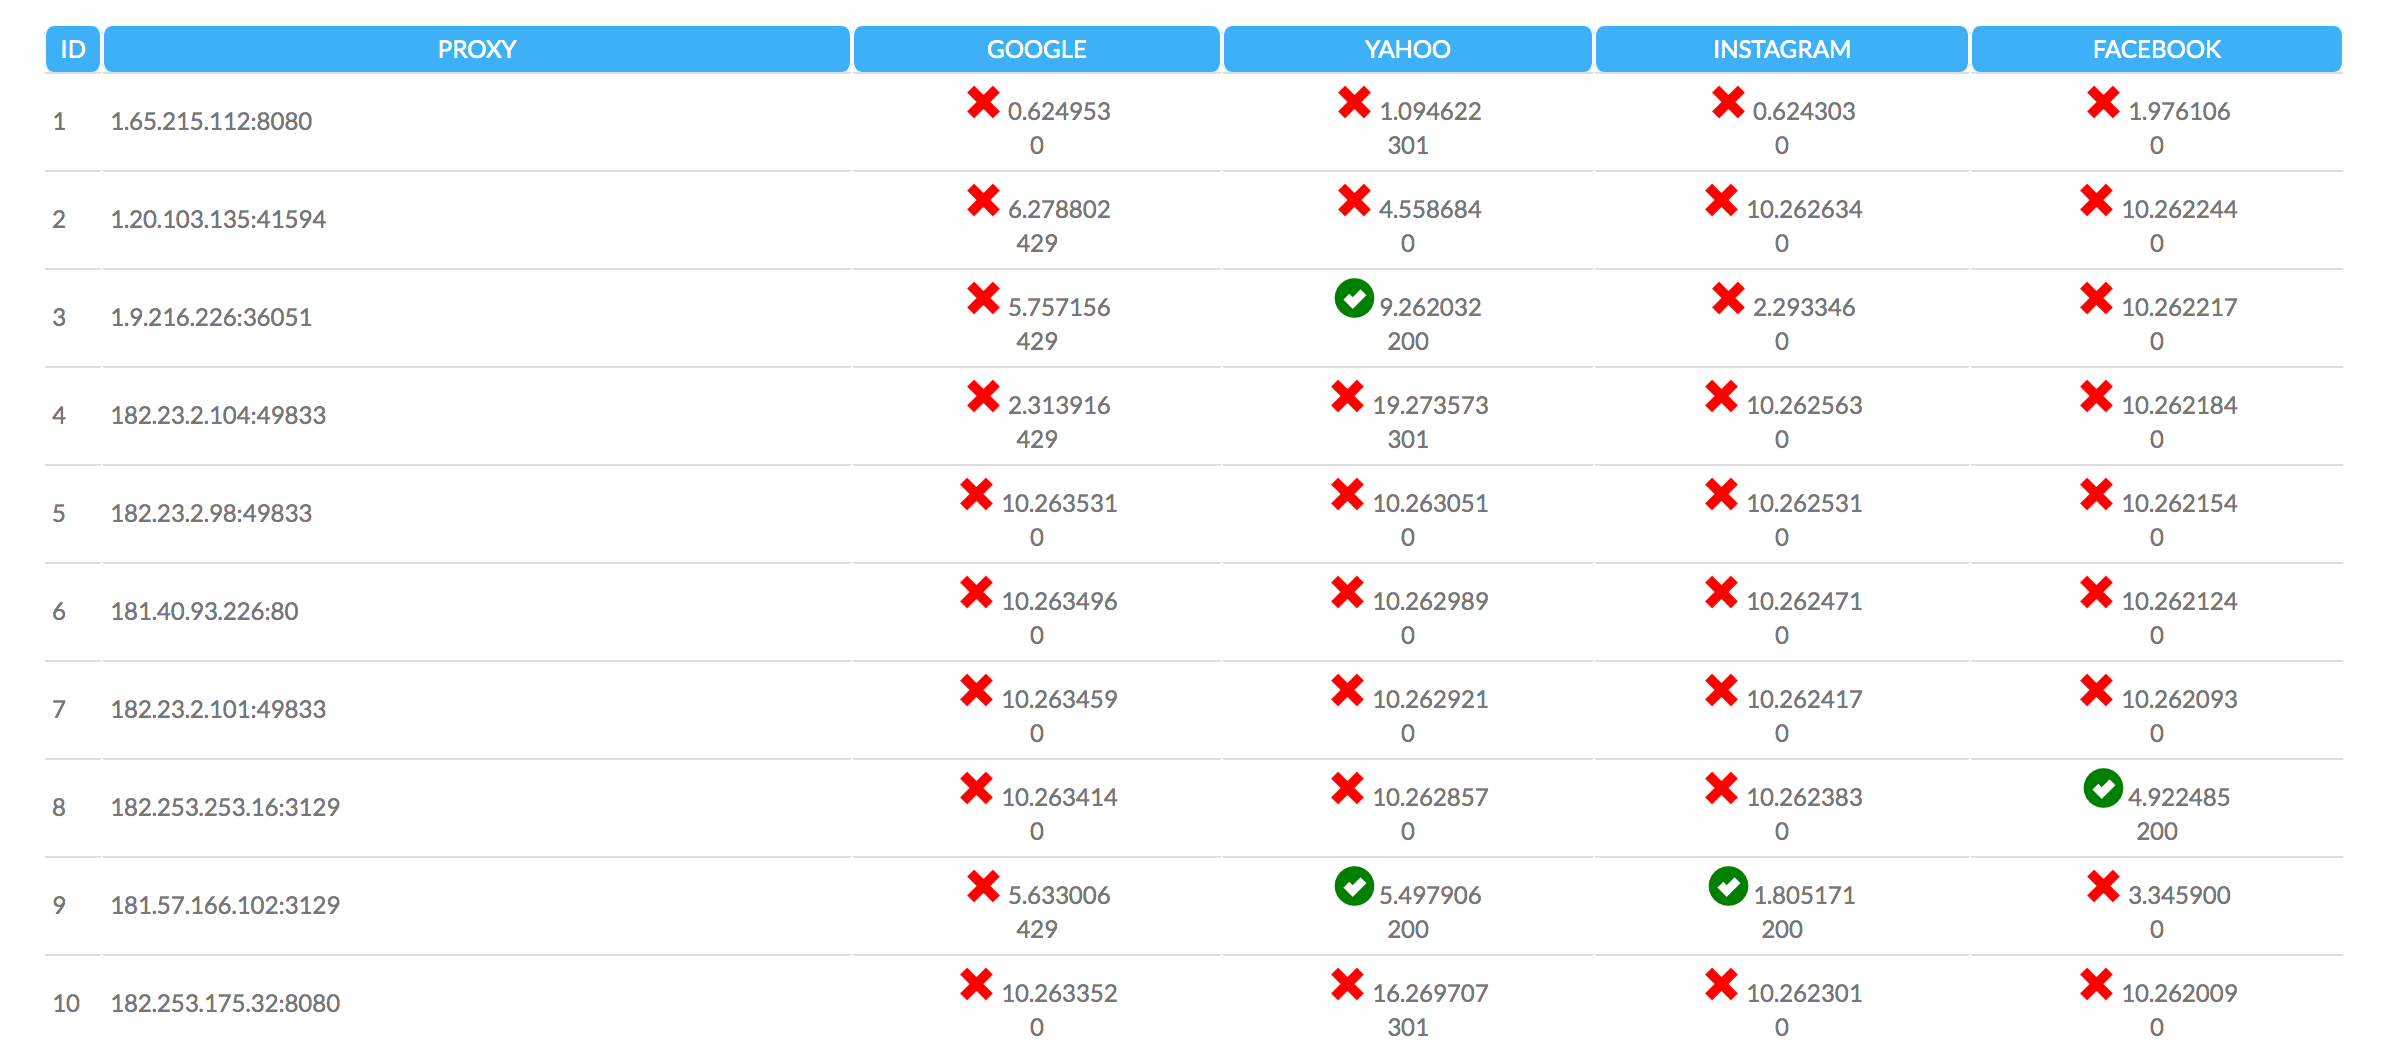2396x1048 pixels.
Task: Sort by the PROXY column header
Action: (476, 49)
